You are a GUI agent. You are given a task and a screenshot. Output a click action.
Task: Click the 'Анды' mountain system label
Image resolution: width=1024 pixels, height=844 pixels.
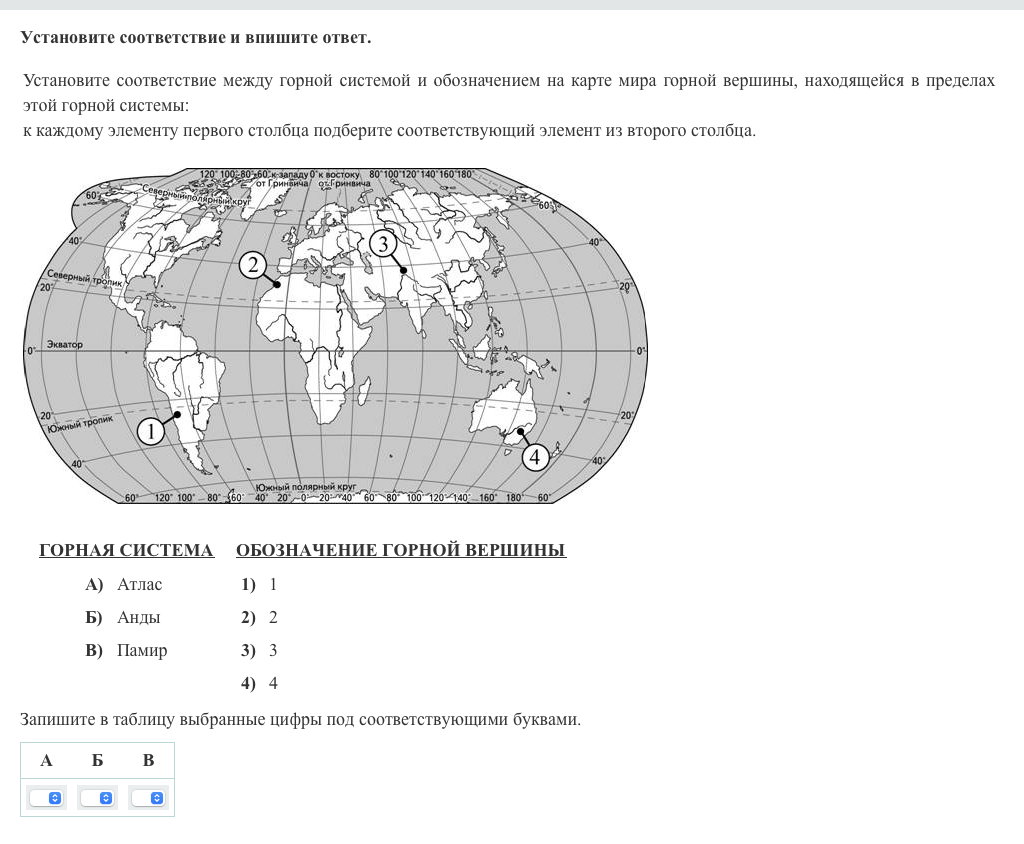(138, 617)
